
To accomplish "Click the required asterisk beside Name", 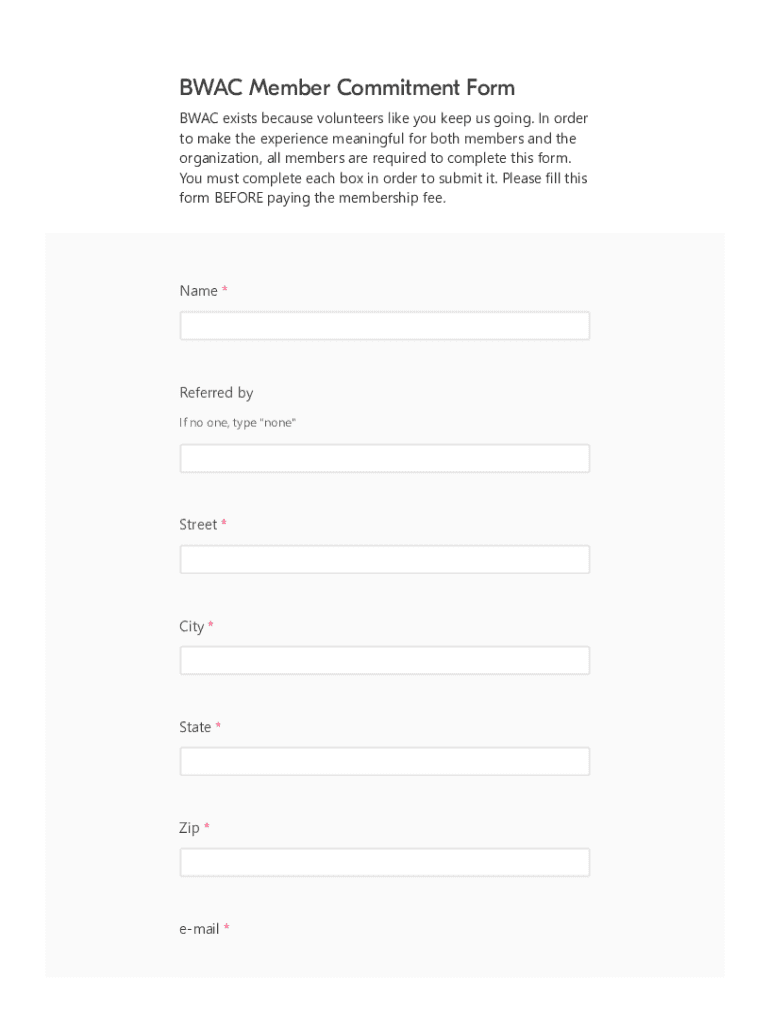I will coord(225,291).
